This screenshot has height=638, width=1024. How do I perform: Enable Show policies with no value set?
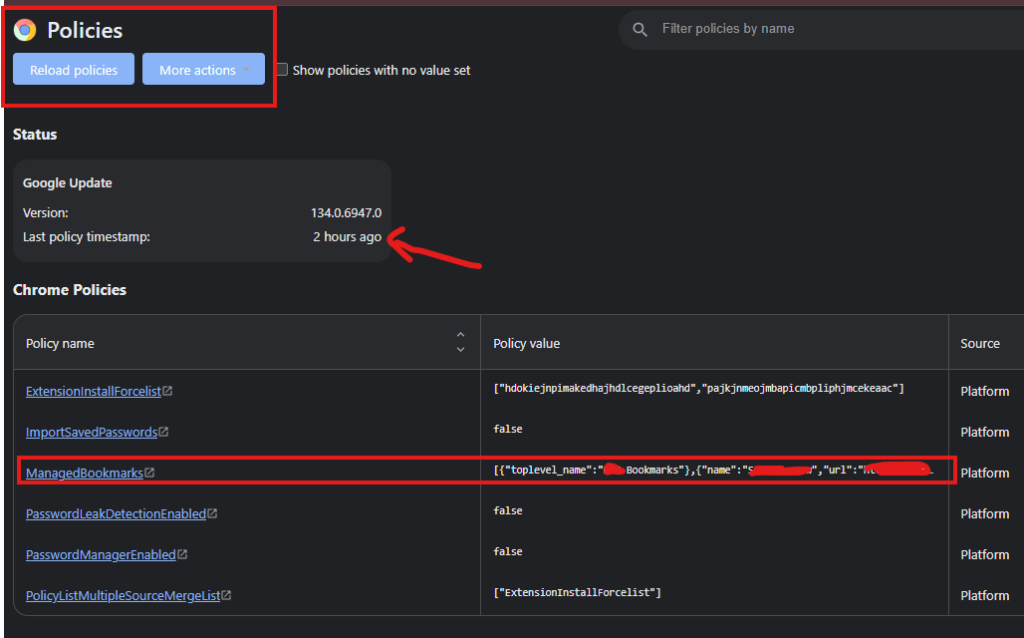(x=281, y=69)
